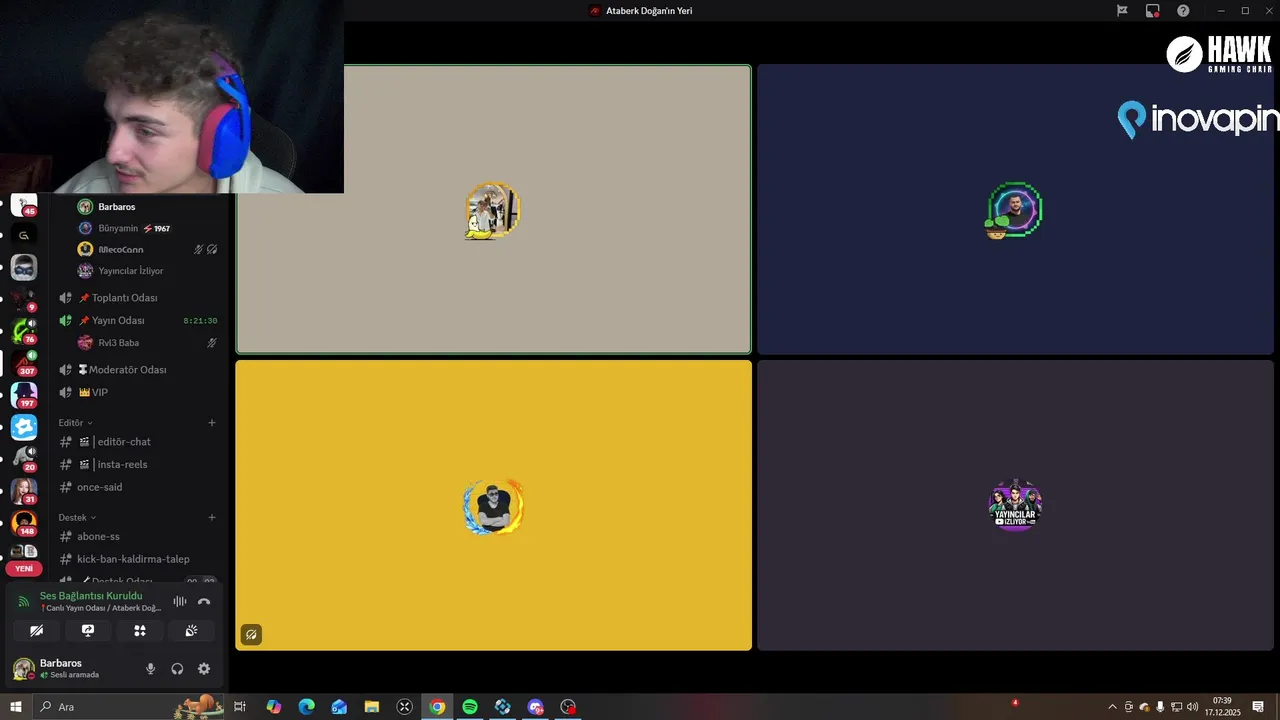
Task: Focus the dark blue participant tile
Action: tap(1015, 209)
